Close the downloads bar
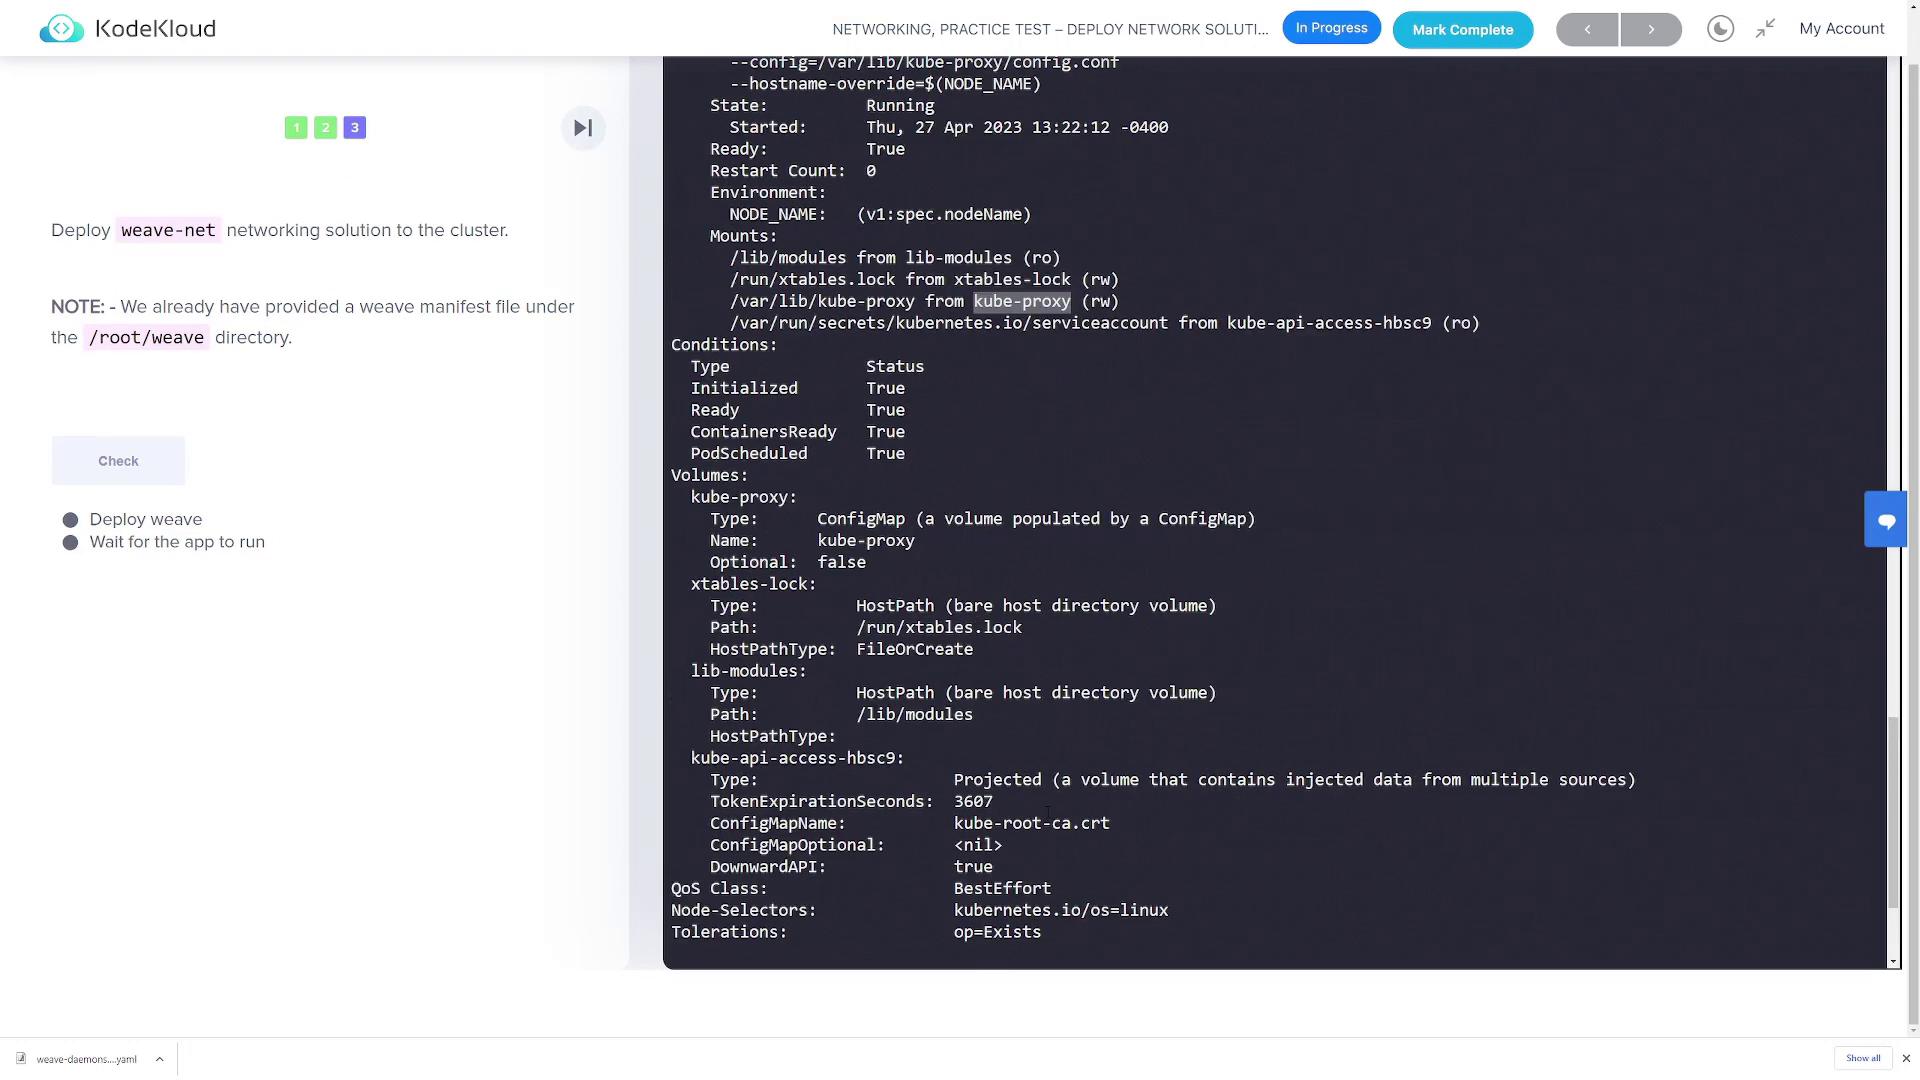Screen dimensions: 1920x1080 1906,1058
